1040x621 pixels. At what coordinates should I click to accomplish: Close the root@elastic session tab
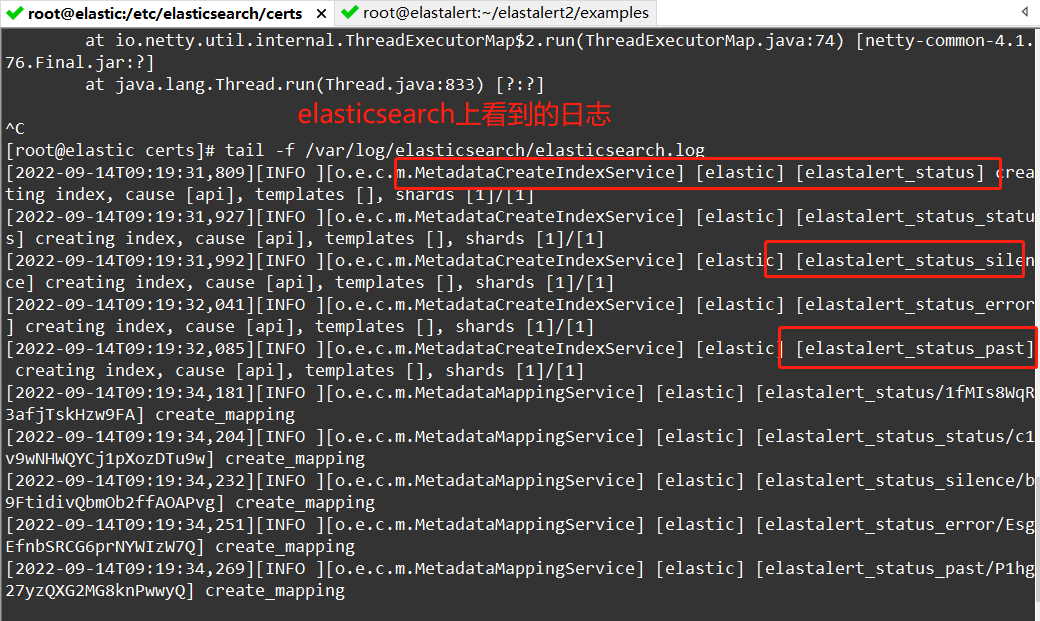tap(322, 14)
